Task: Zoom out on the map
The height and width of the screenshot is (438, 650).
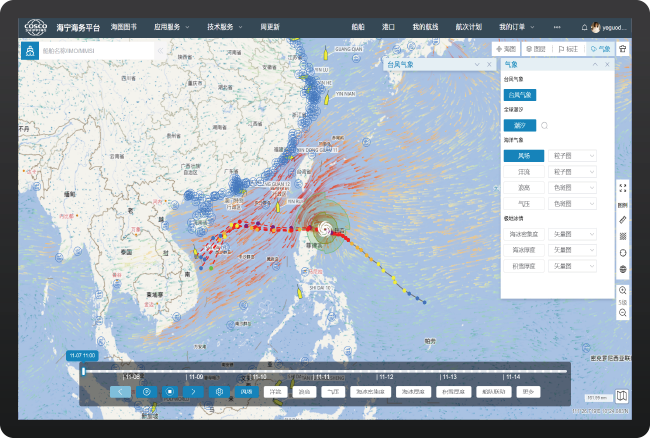Action: 623,313
